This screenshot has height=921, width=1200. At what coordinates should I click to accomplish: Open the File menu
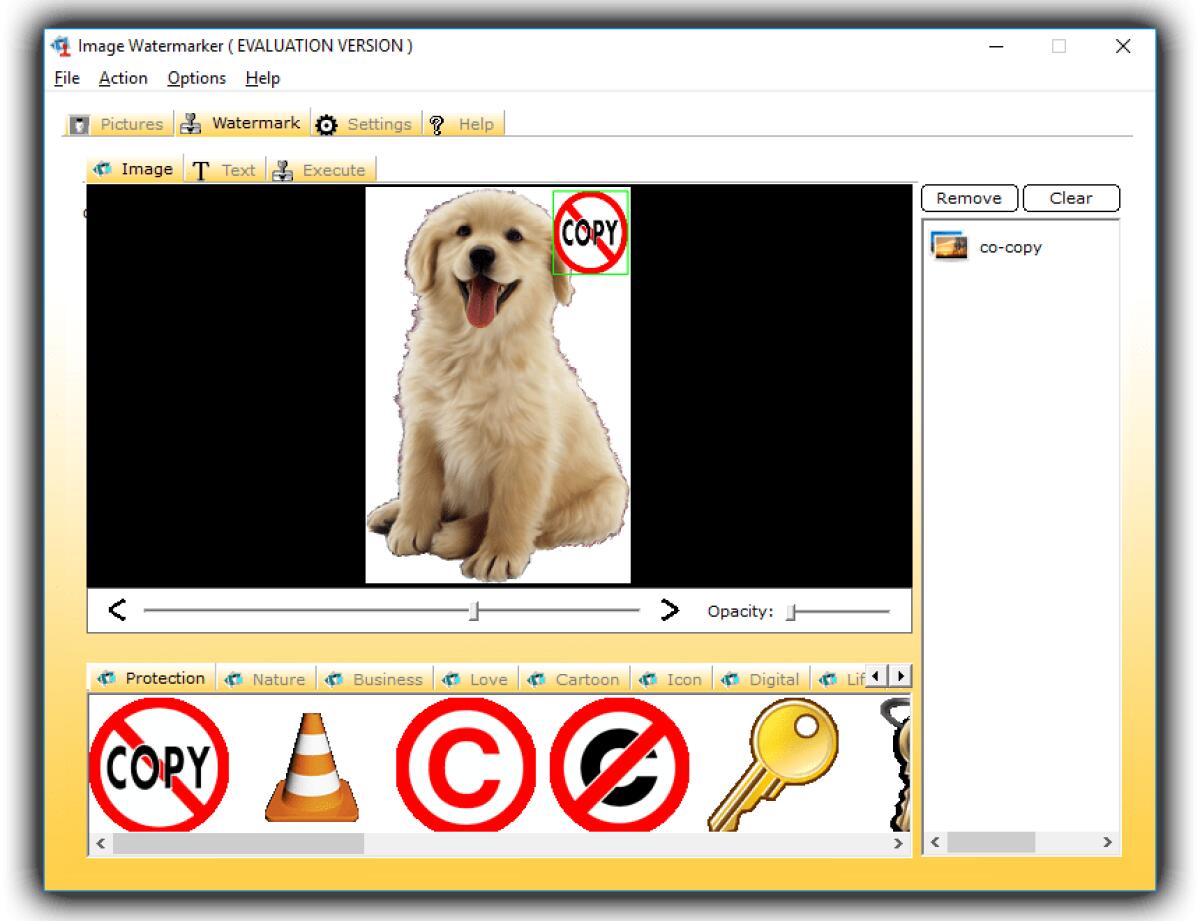(65, 78)
